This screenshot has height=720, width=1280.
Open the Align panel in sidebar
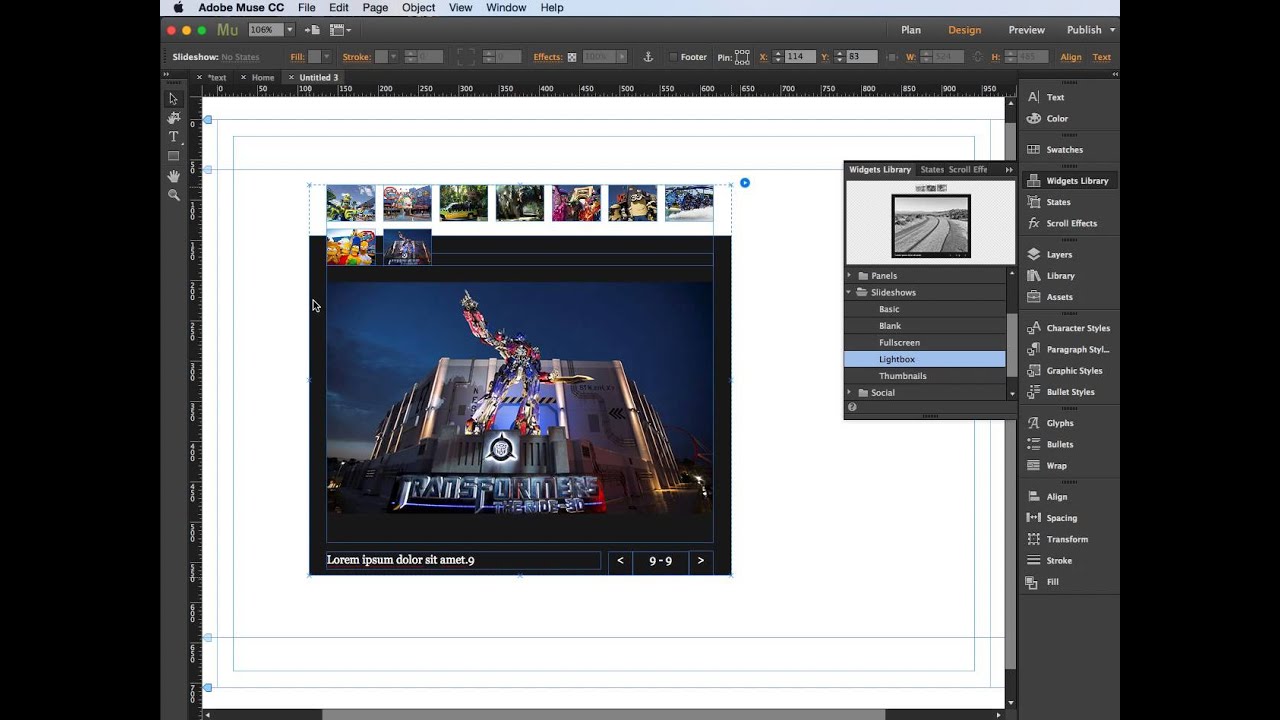coord(1046,497)
